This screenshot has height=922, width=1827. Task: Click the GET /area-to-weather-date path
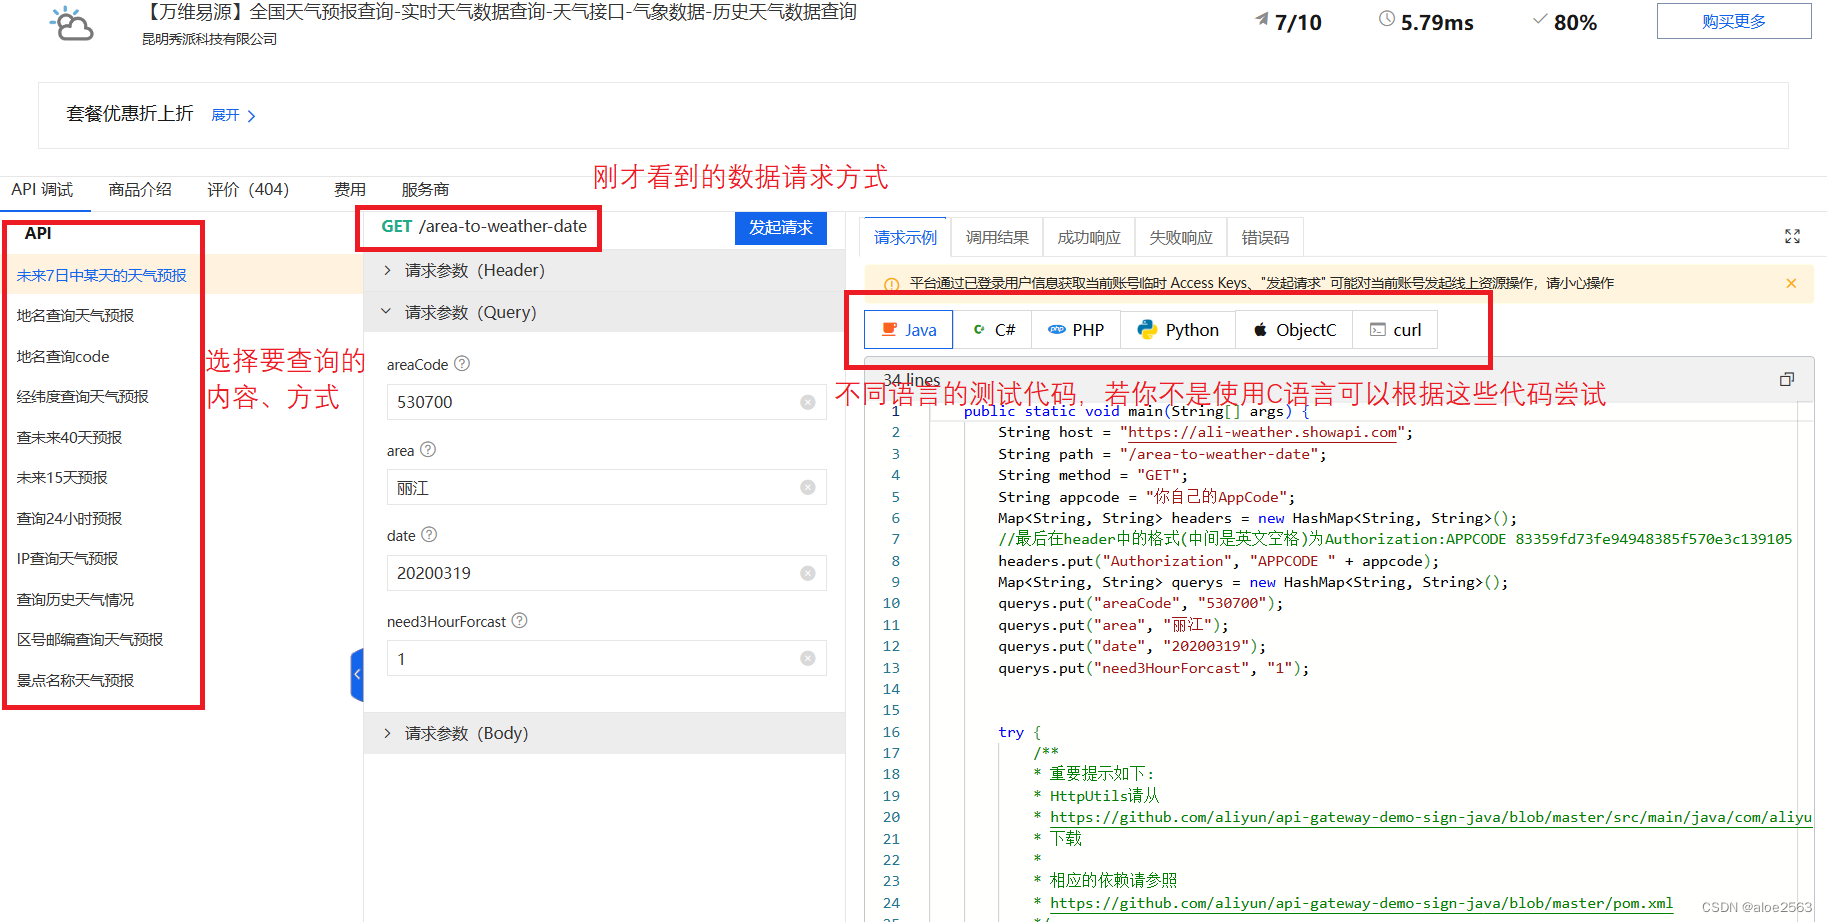tap(484, 227)
